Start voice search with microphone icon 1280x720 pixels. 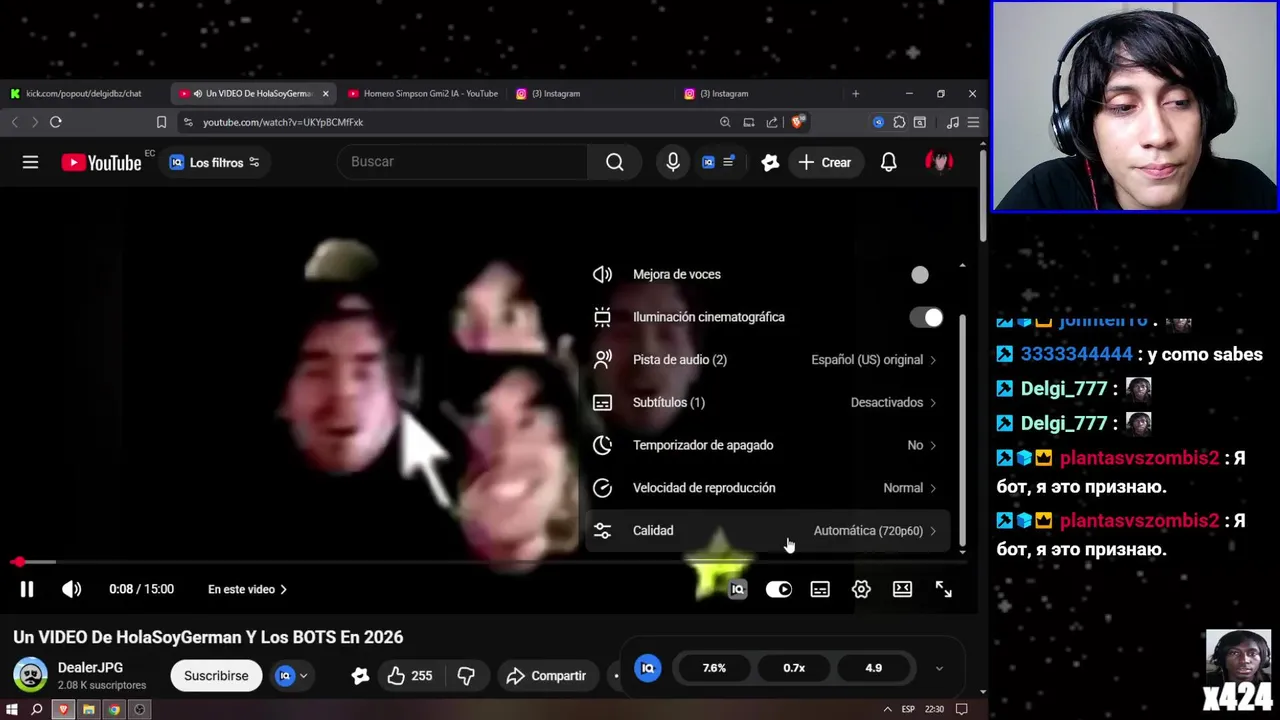(673, 162)
